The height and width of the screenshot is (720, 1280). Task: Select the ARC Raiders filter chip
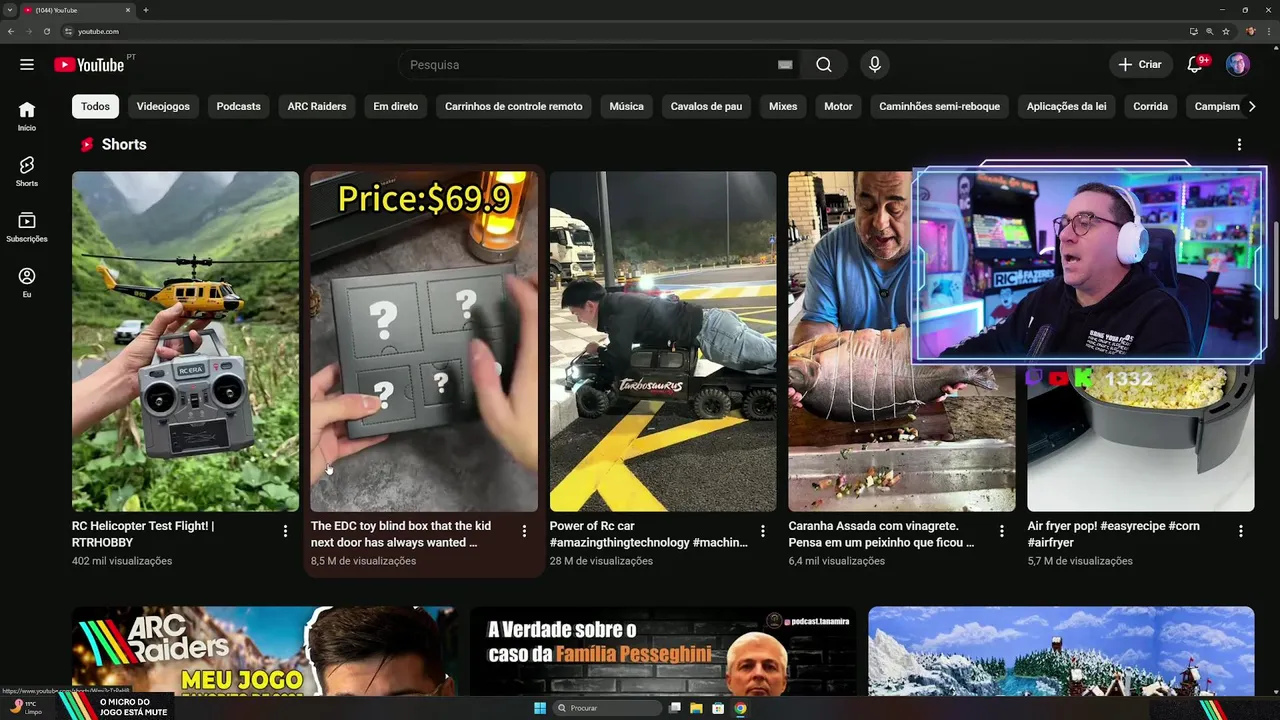coord(317,106)
